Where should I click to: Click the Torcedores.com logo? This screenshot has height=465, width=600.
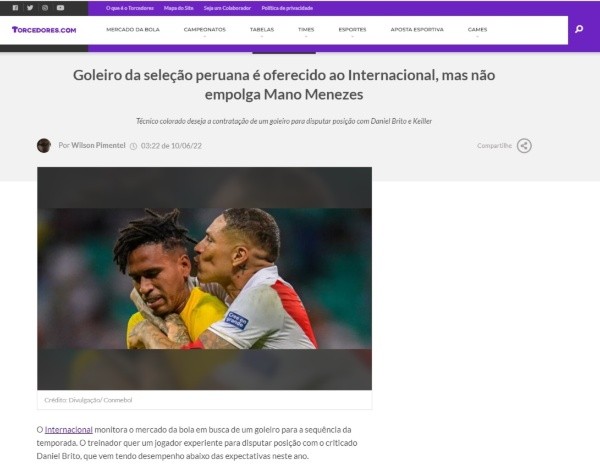pyautogui.click(x=44, y=30)
